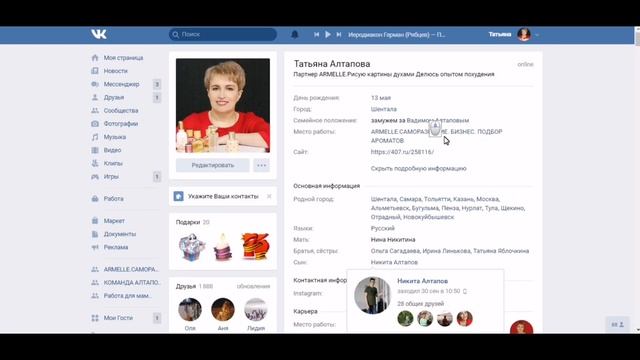Open Документы section
The image size is (640, 360).
click(120, 234)
